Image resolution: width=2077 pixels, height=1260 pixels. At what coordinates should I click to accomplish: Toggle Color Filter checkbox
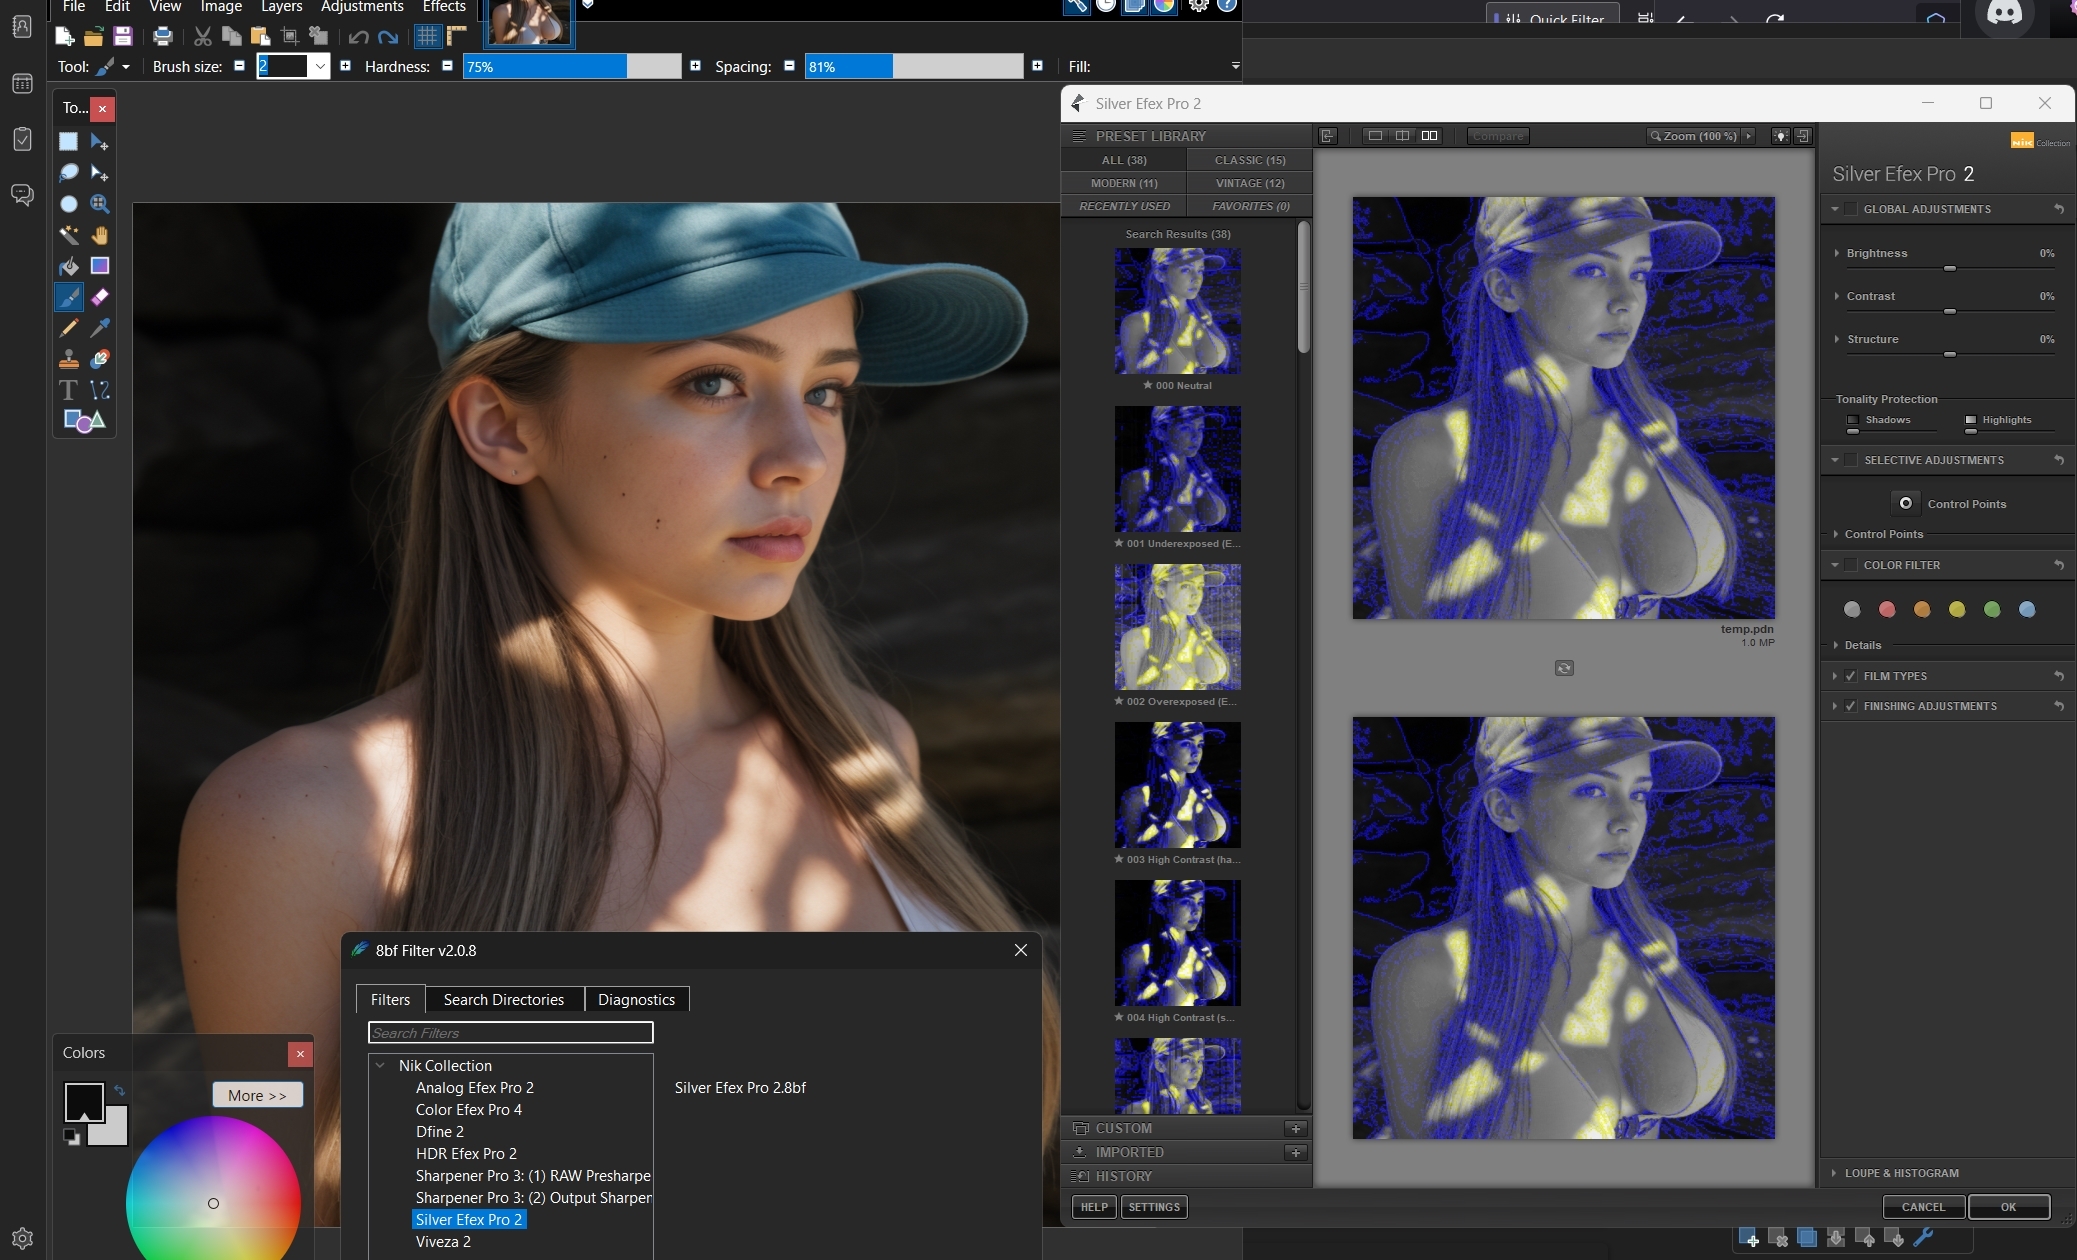tap(1851, 565)
